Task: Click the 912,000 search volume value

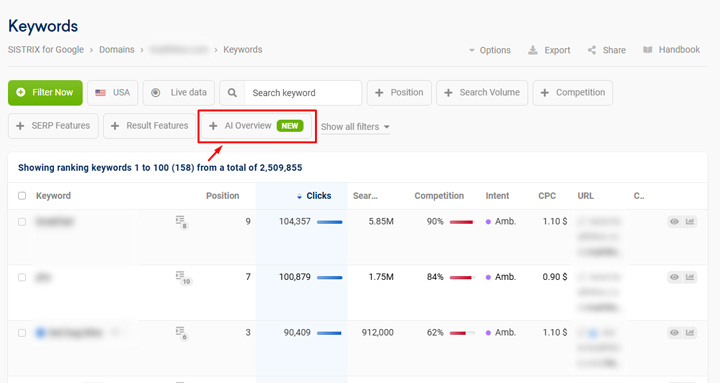Action: click(377, 332)
